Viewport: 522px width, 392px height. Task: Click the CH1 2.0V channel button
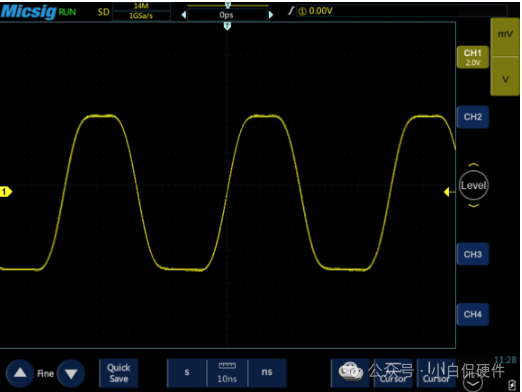pyautogui.click(x=472, y=57)
